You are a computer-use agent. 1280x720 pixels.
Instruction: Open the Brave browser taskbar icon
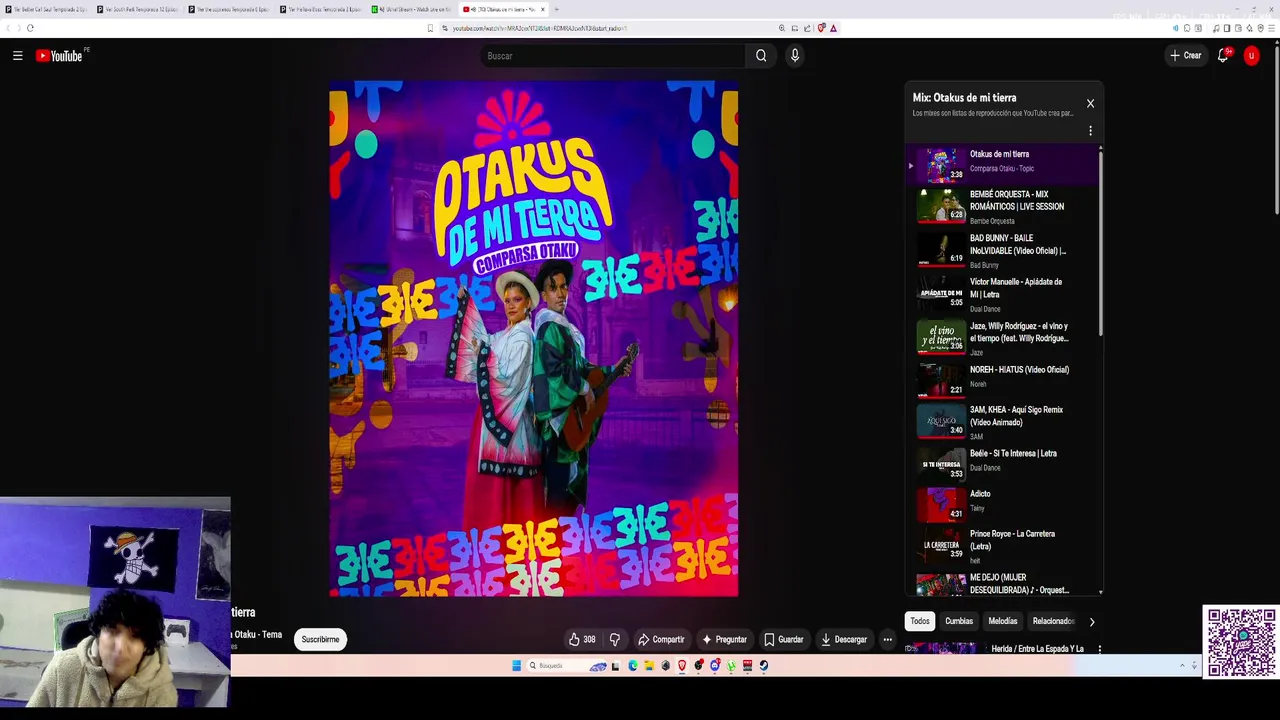click(x=682, y=666)
